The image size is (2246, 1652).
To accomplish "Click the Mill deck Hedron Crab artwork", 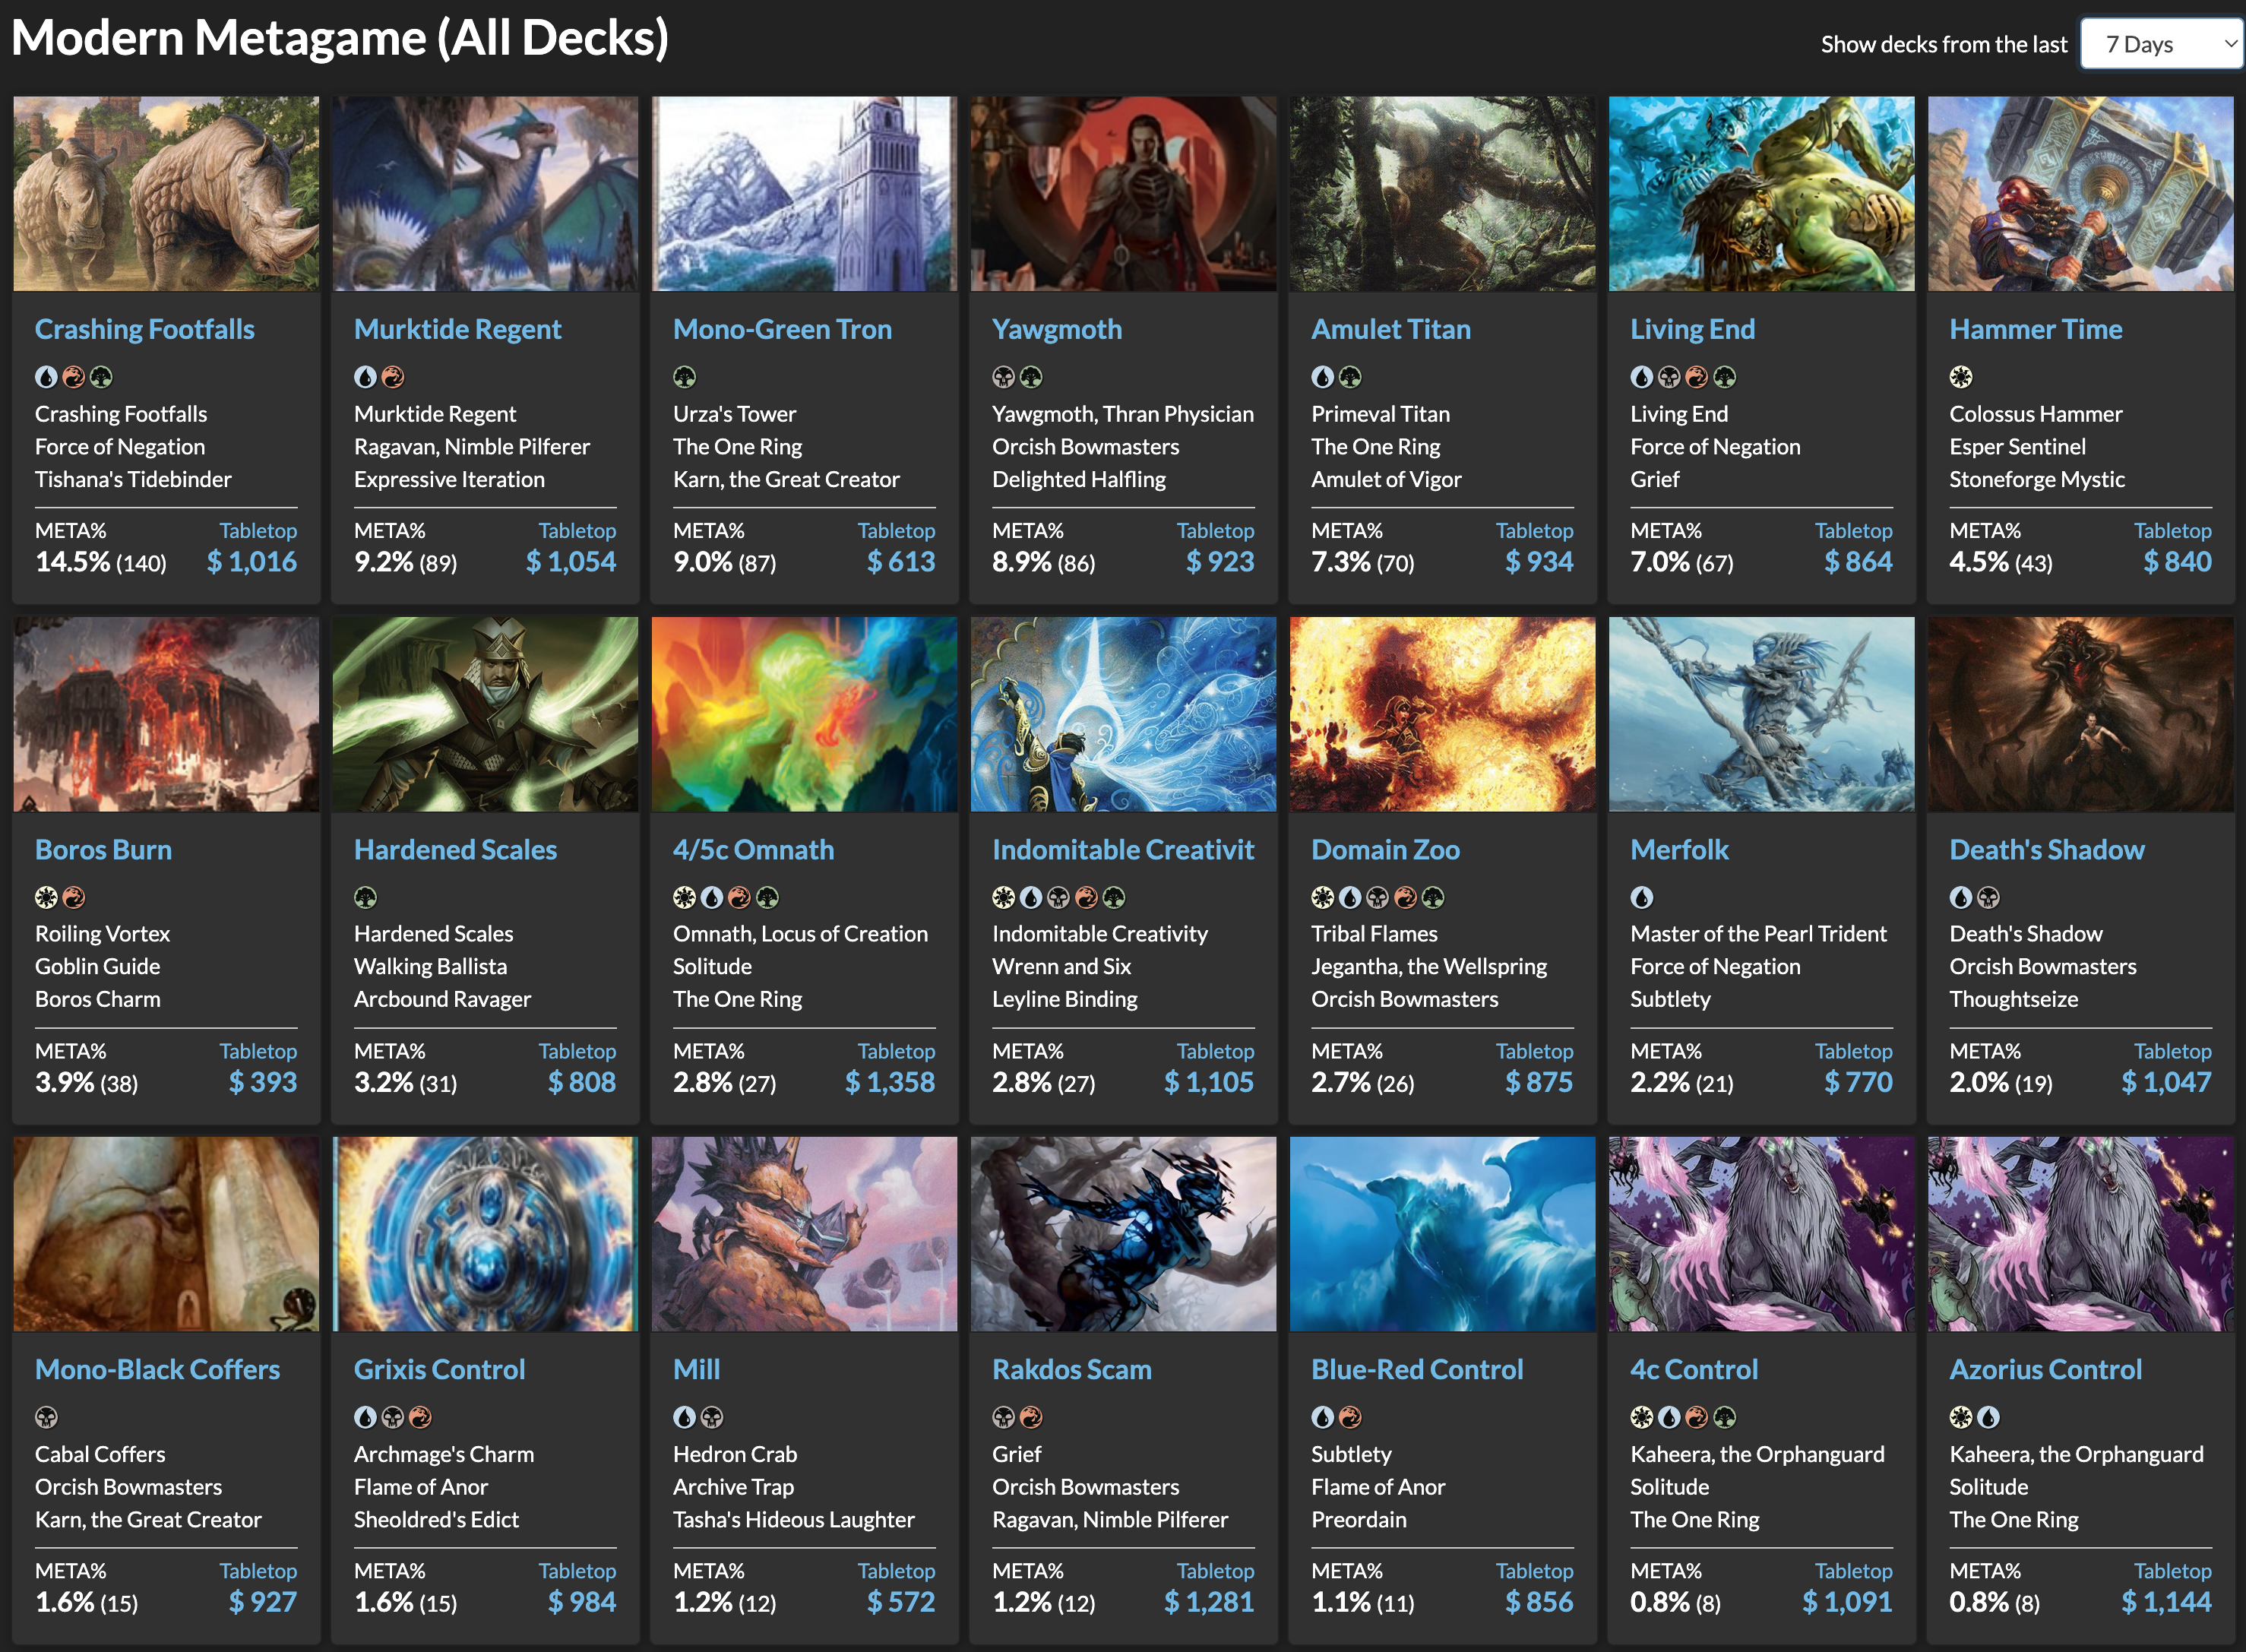I will [x=804, y=1233].
